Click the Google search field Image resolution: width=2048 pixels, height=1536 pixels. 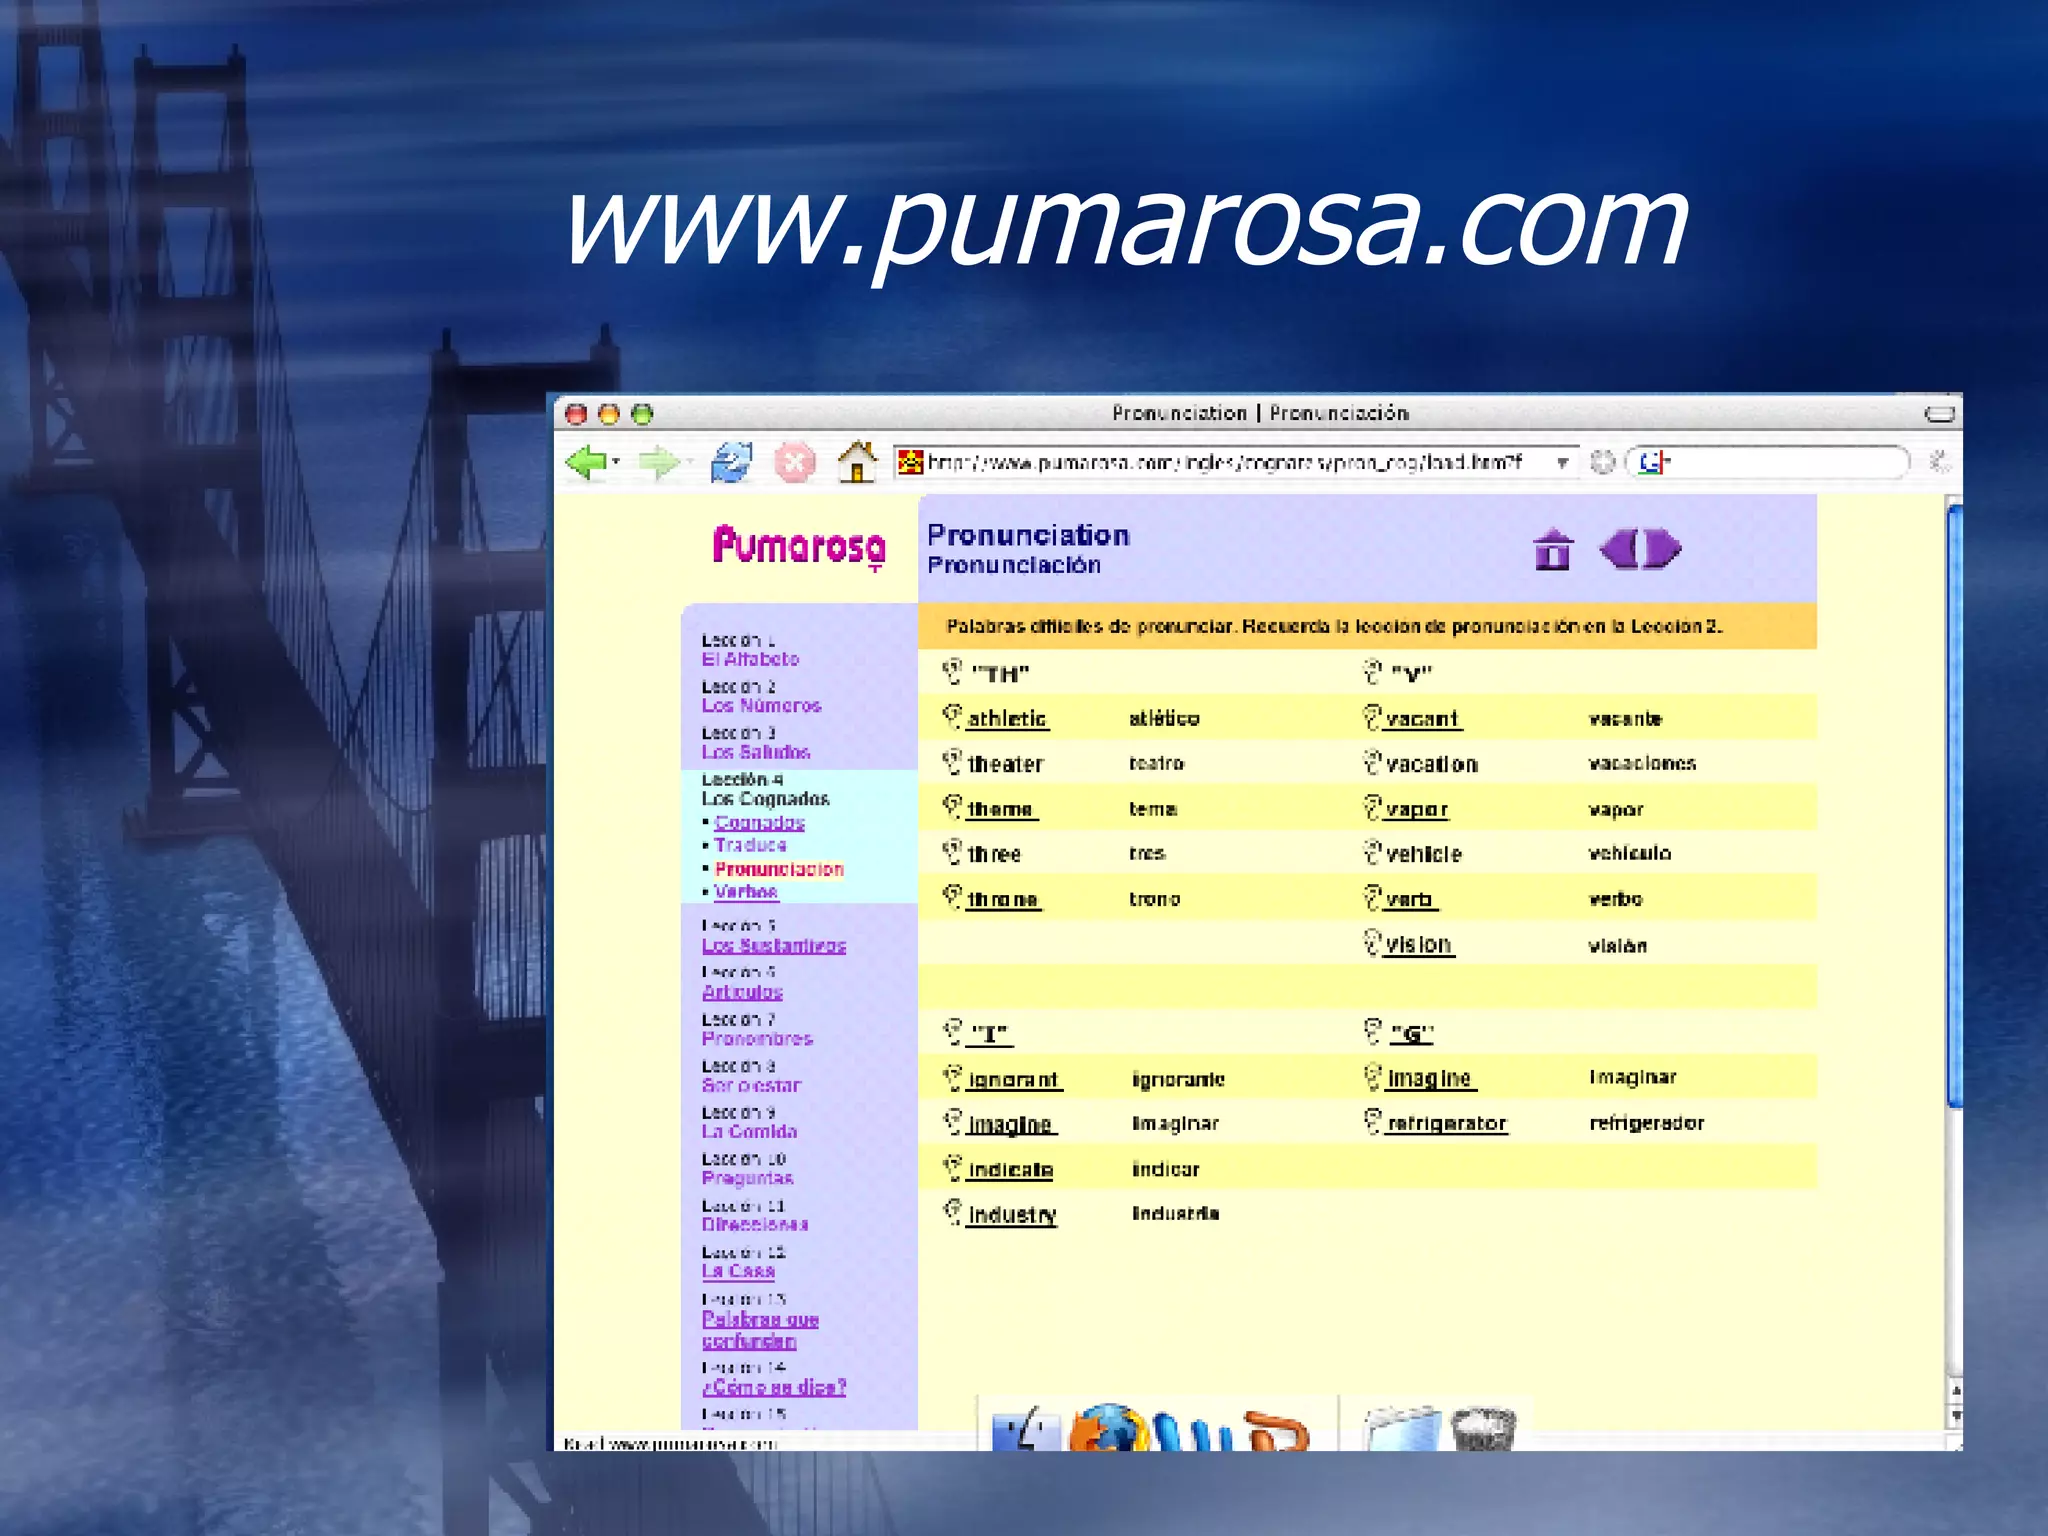click(1768, 462)
